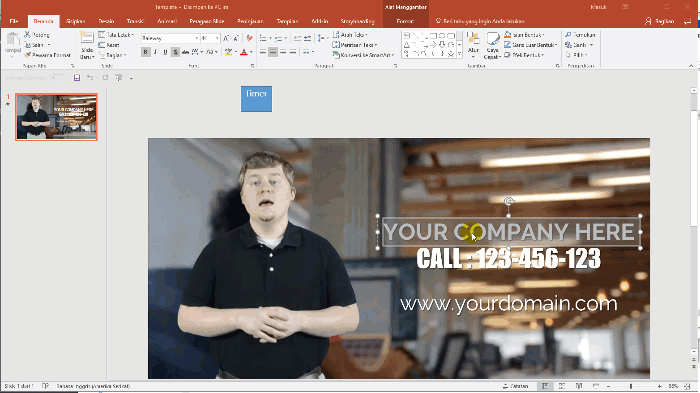Click the clear formatting eraser icon

249,38
